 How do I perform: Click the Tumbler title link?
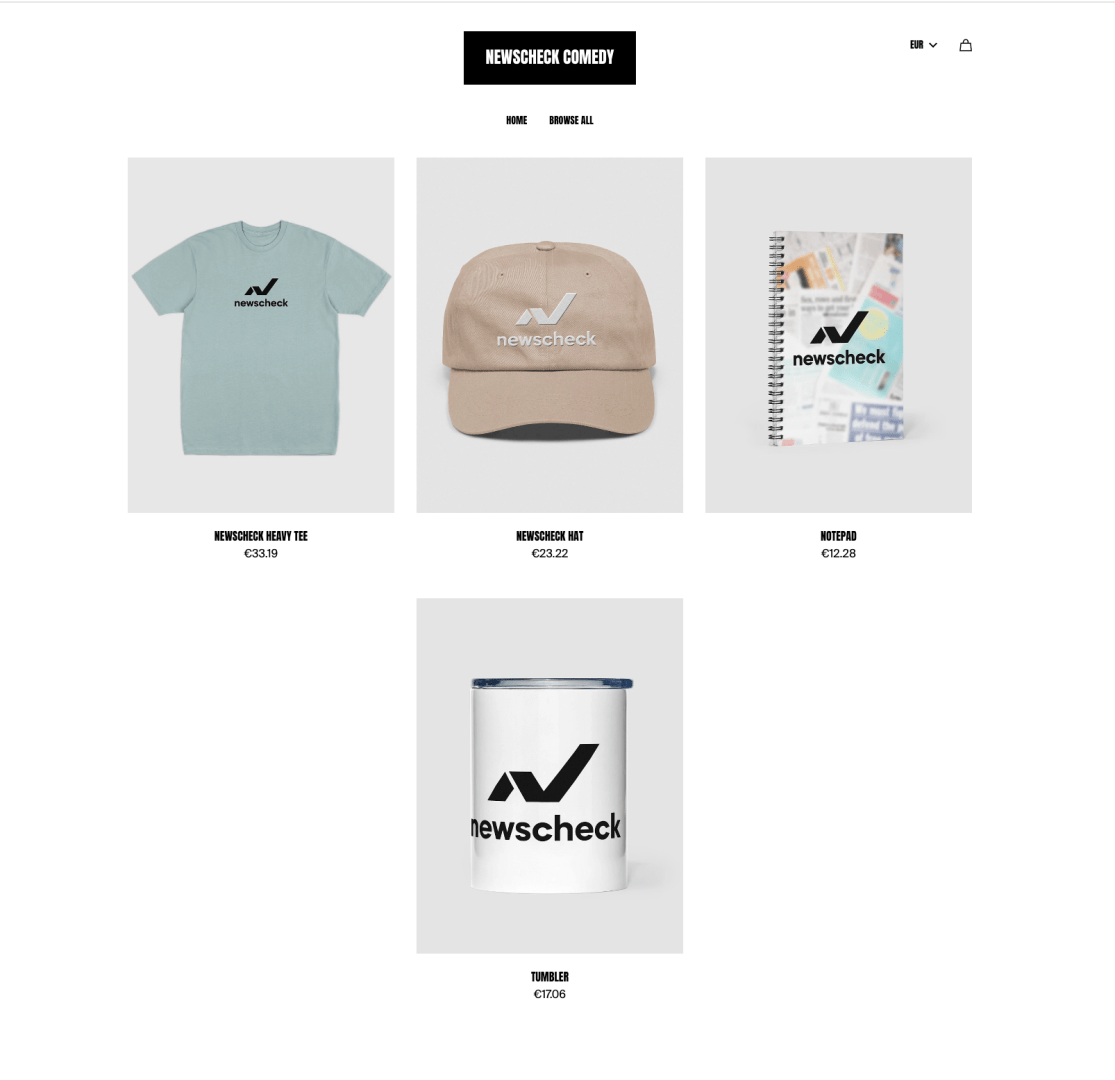coord(550,977)
